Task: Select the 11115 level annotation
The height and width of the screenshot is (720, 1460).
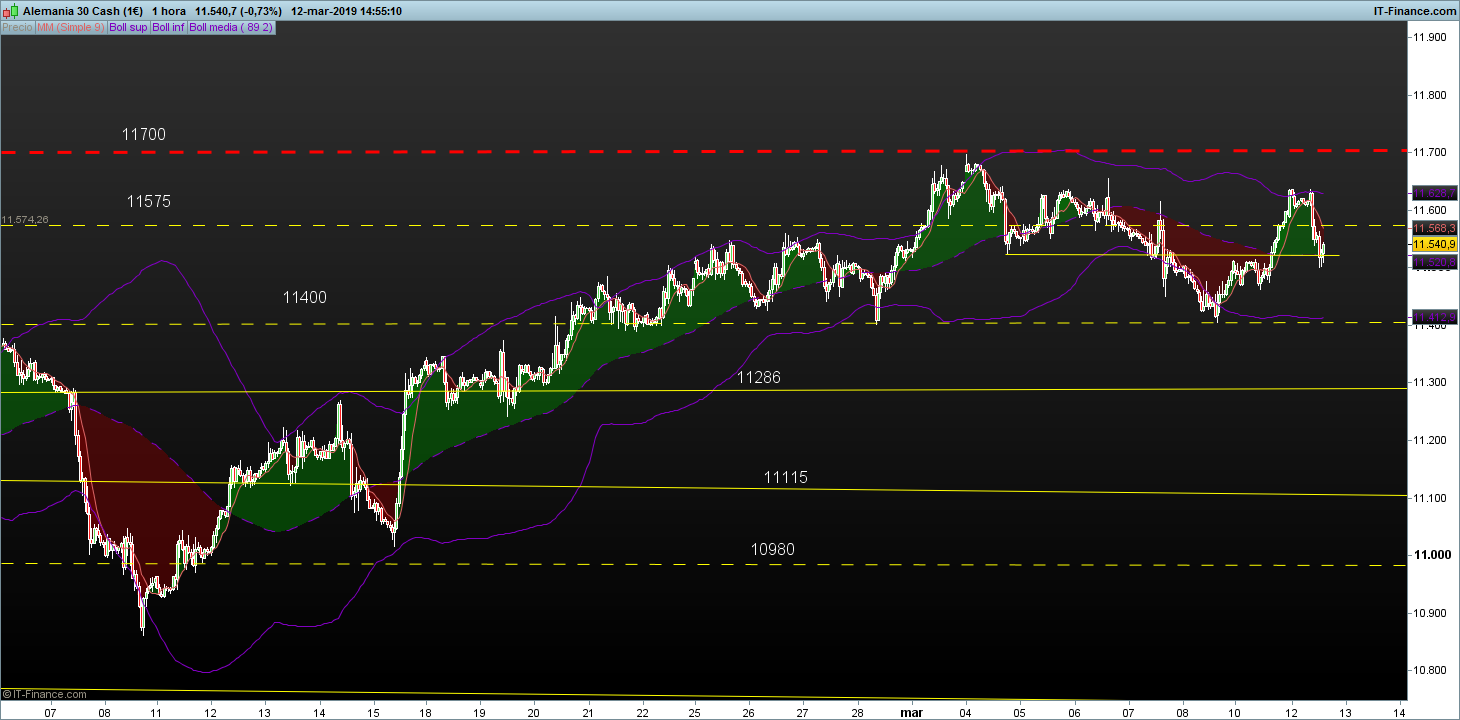Action: (x=786, y=478)
